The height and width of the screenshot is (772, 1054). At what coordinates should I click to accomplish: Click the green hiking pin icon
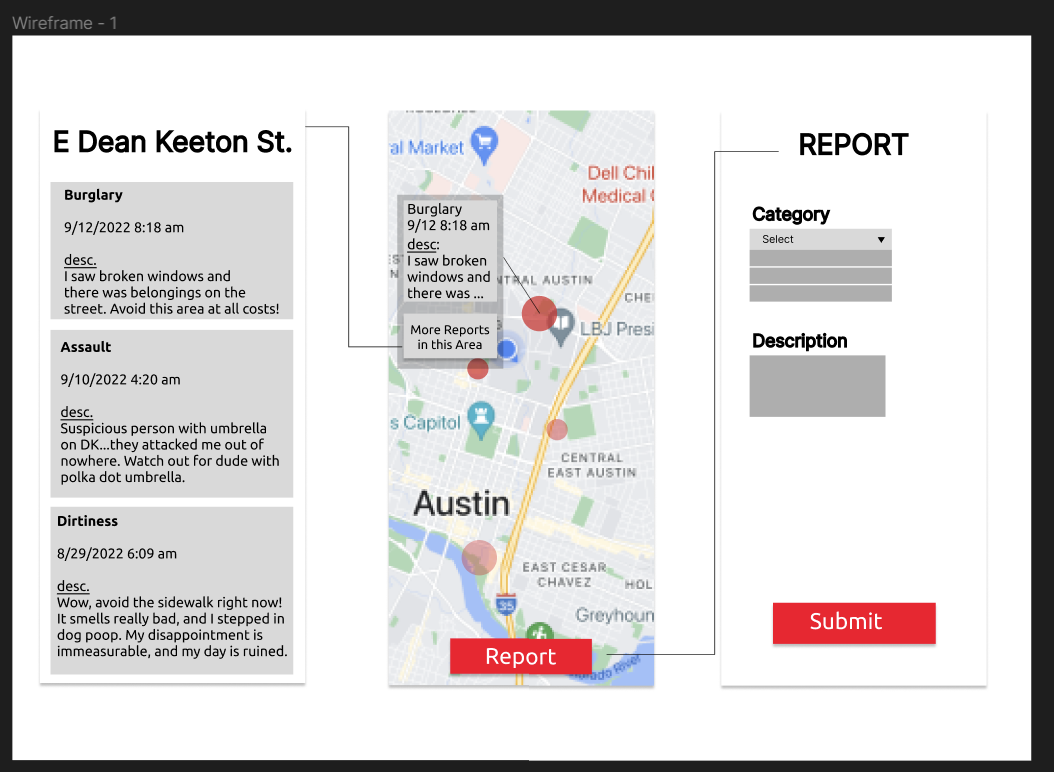pyautogui.click(x=539, y=632)
